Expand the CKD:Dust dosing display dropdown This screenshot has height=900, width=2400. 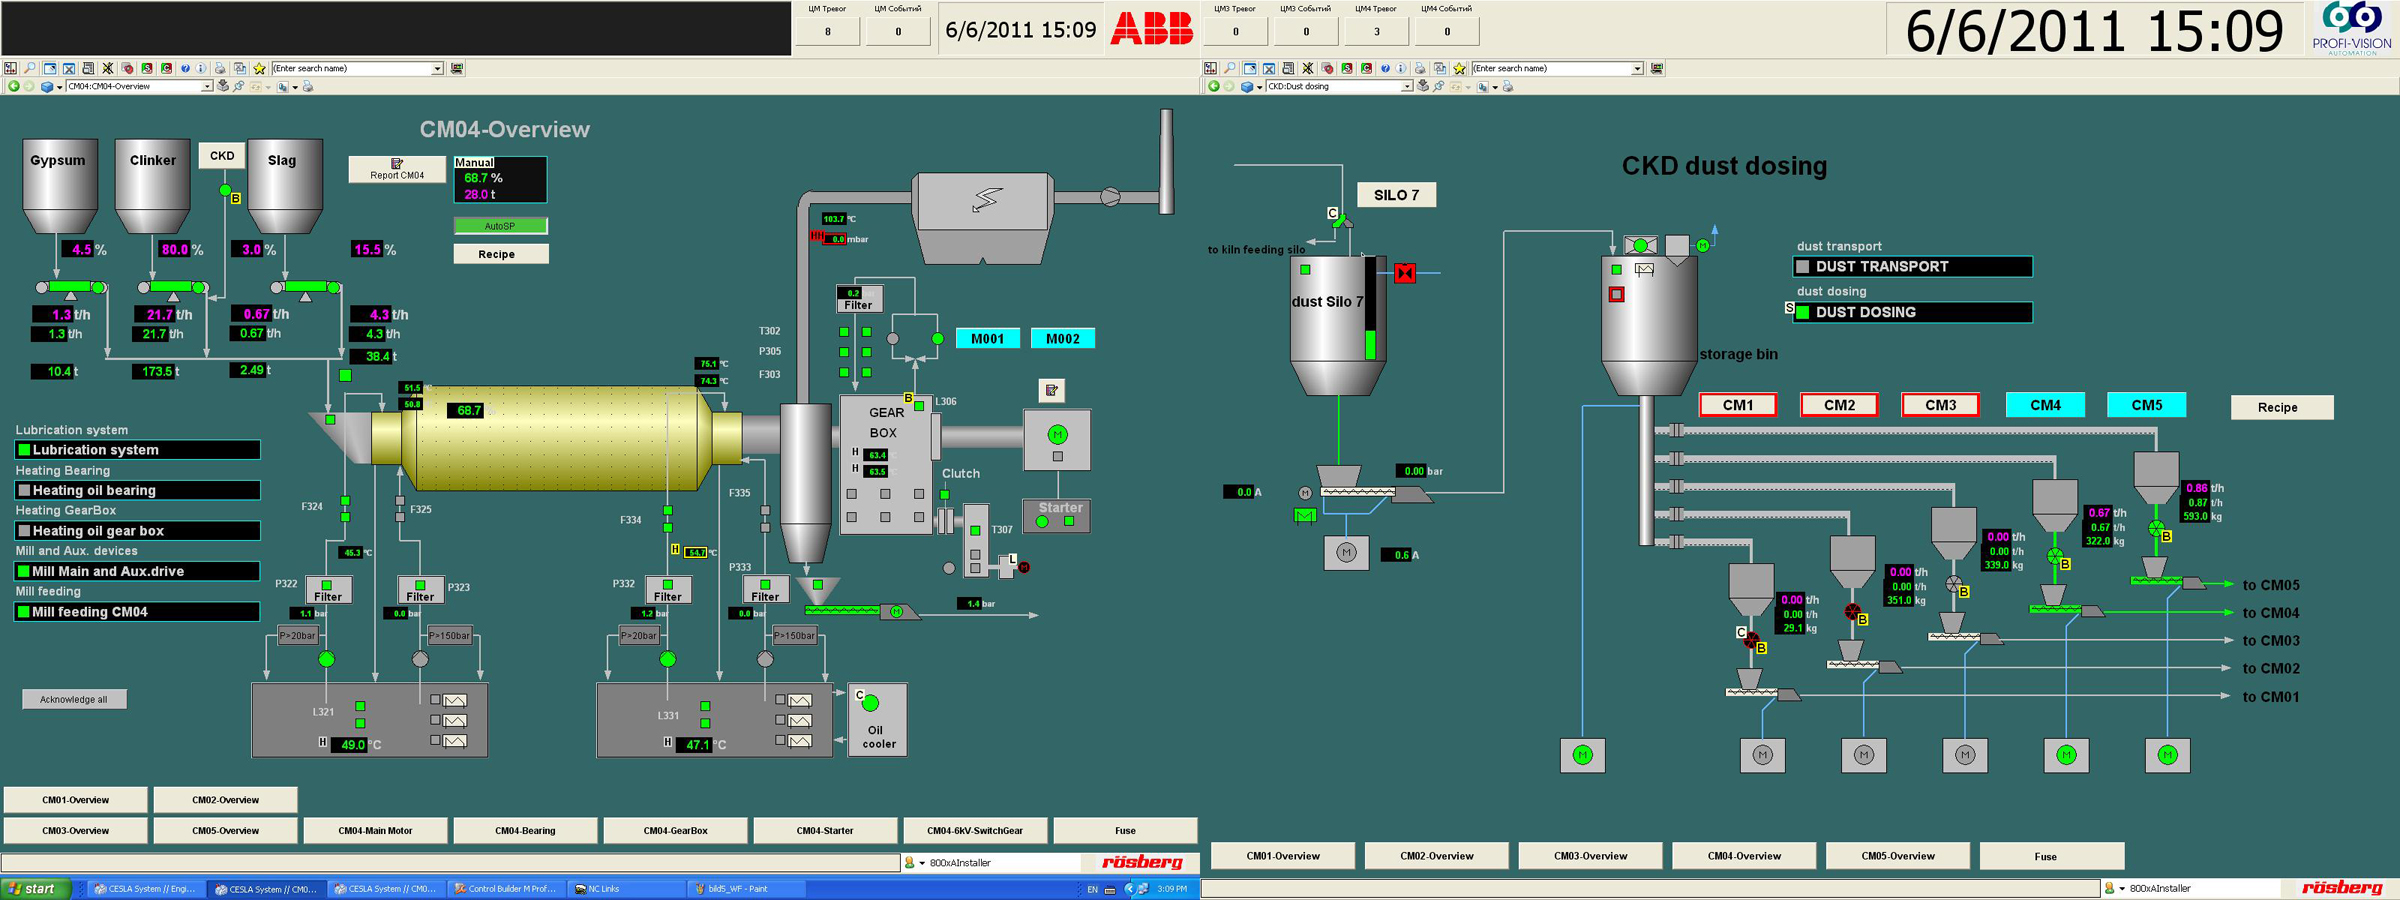tap(1406, 87)
